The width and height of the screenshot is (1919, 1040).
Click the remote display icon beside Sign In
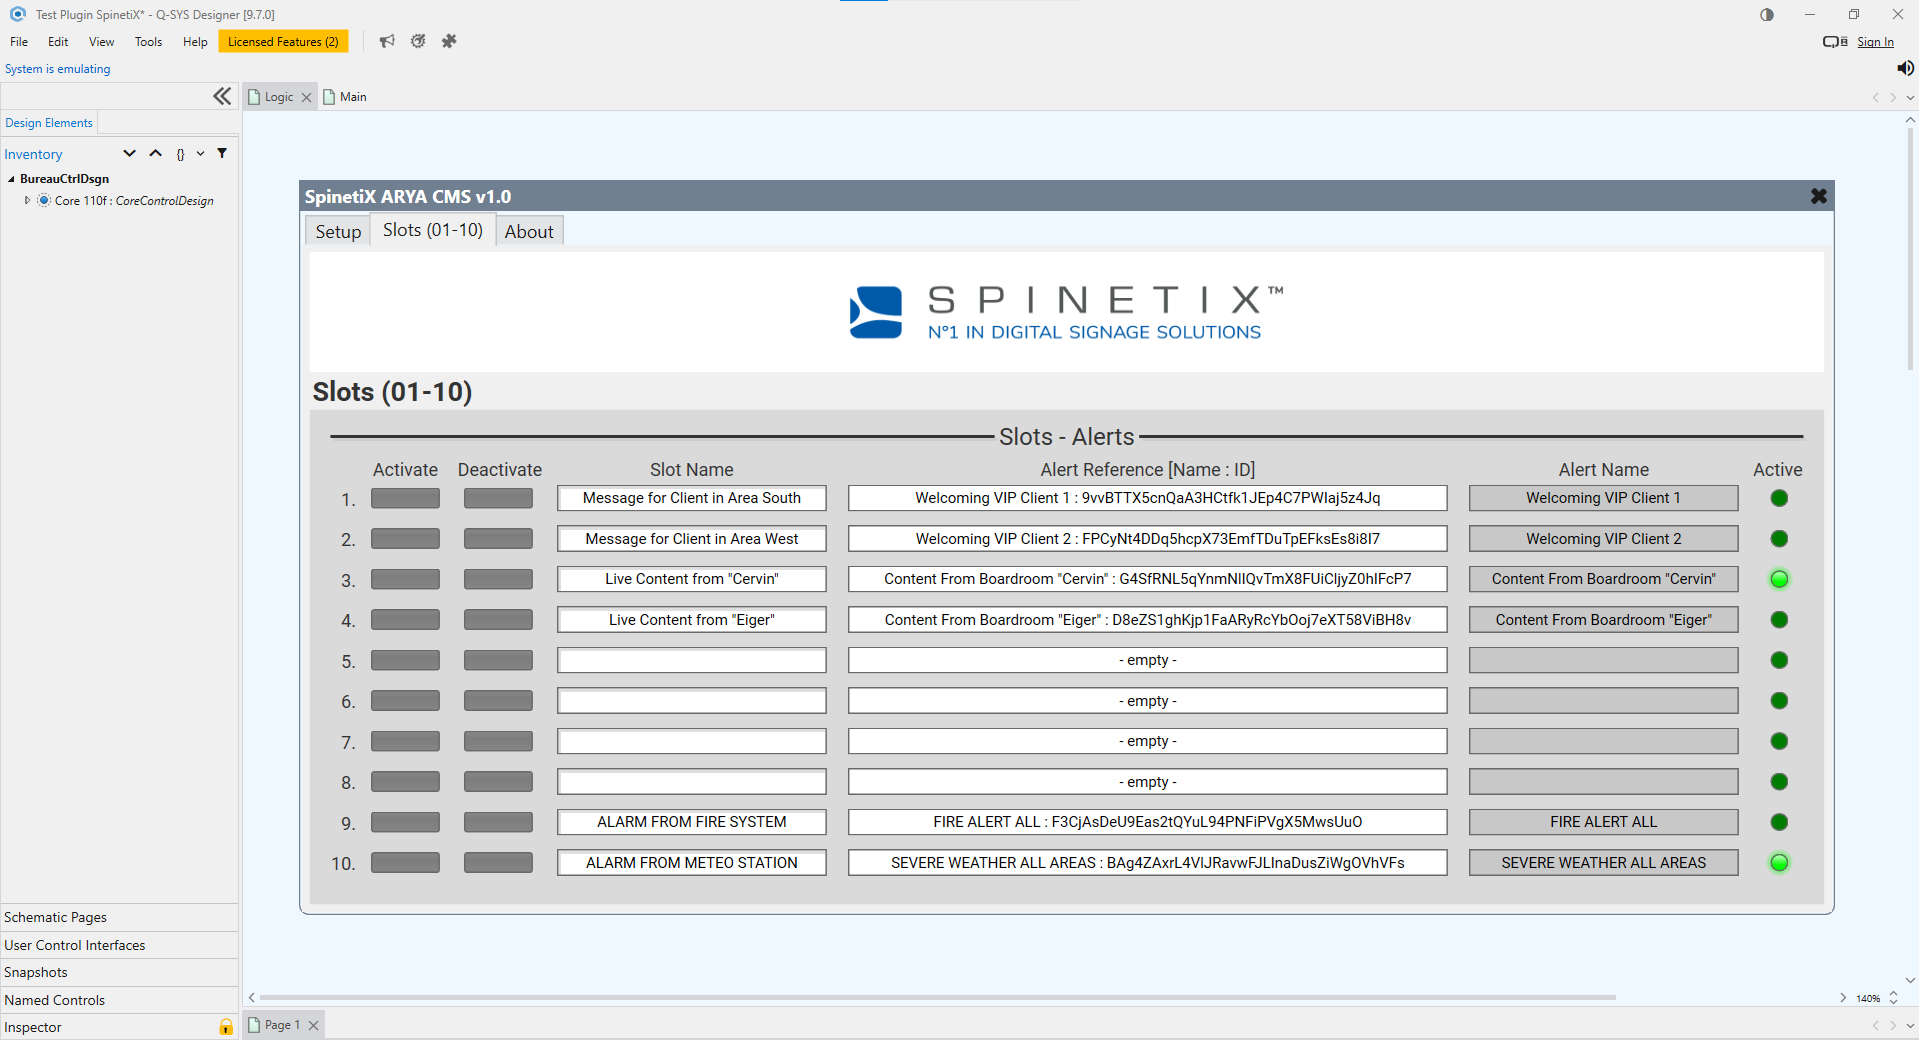coord(1835,42)
